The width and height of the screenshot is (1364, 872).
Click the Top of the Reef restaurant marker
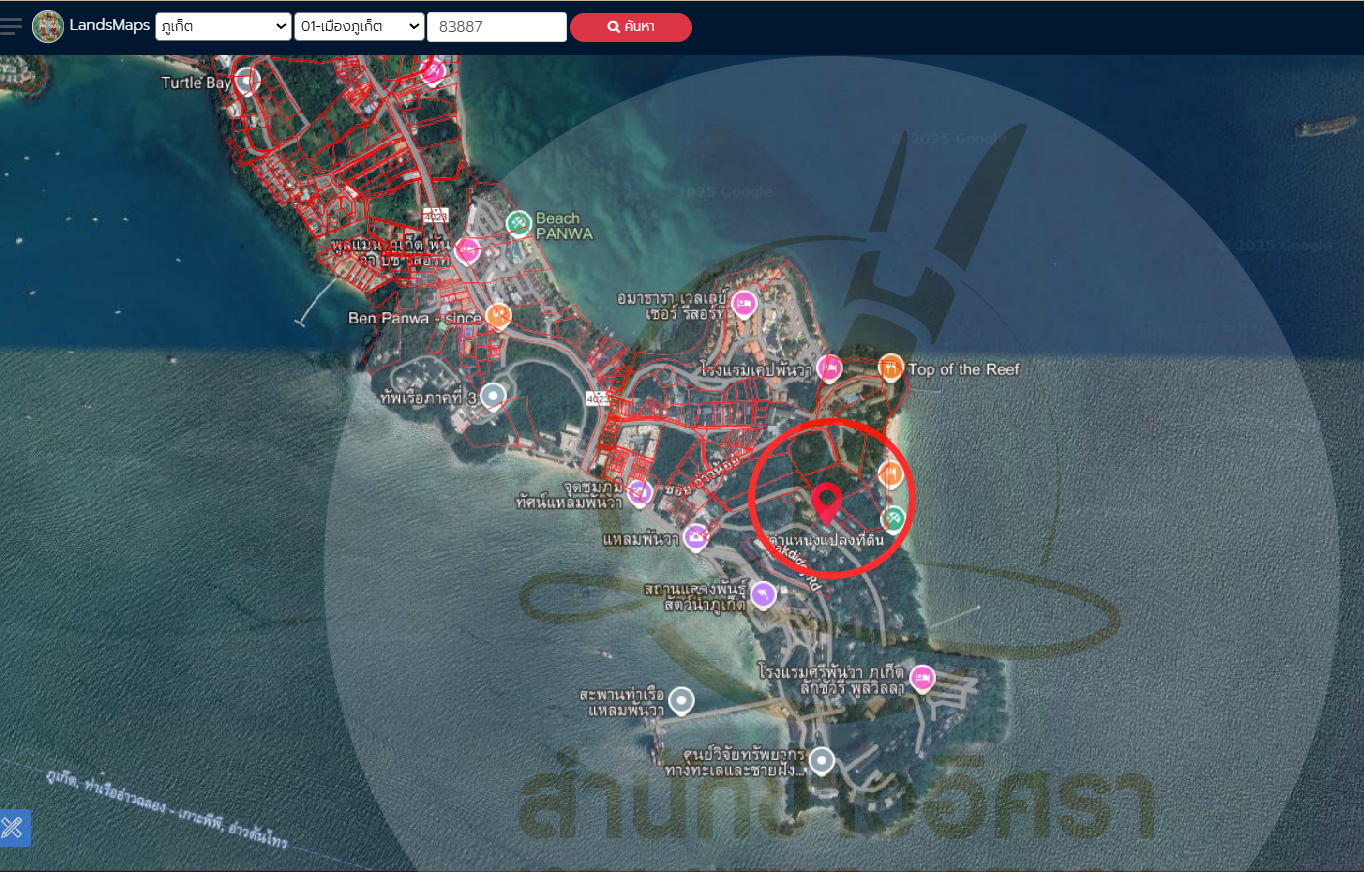(890, 368)
